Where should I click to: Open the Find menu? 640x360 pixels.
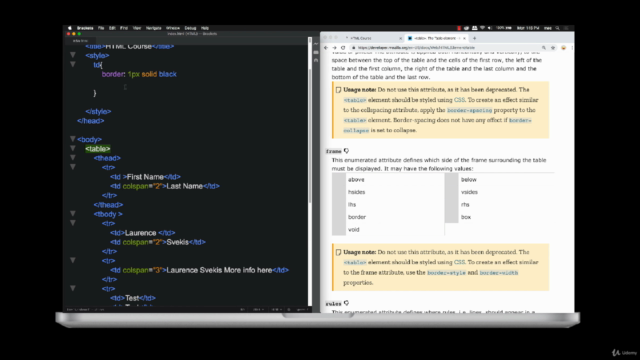124,28
